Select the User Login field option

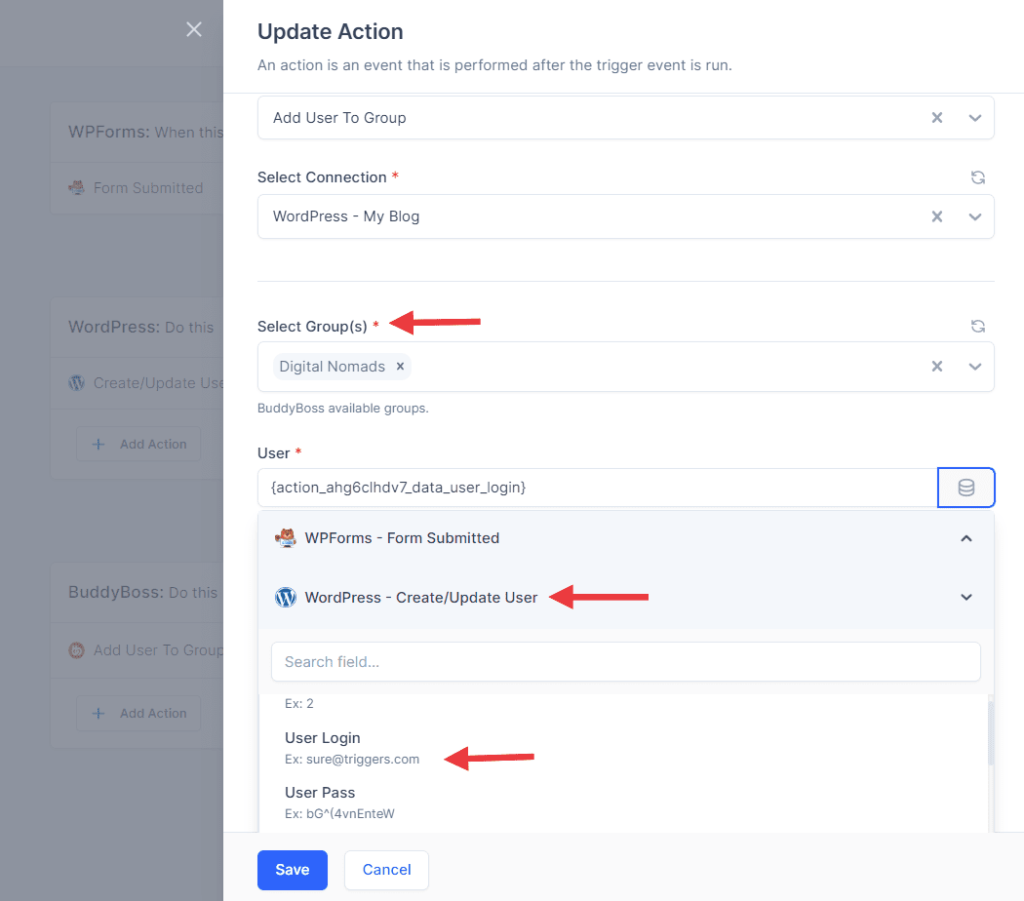[323, 739]
